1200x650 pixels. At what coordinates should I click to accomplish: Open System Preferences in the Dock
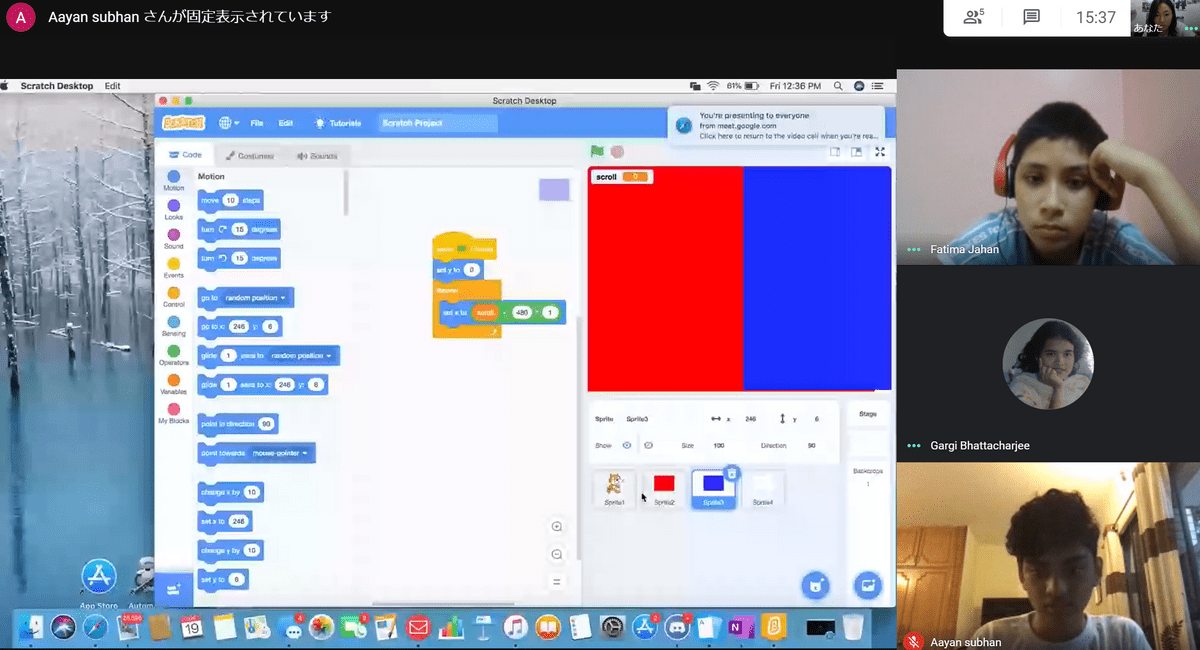point(611,627)
